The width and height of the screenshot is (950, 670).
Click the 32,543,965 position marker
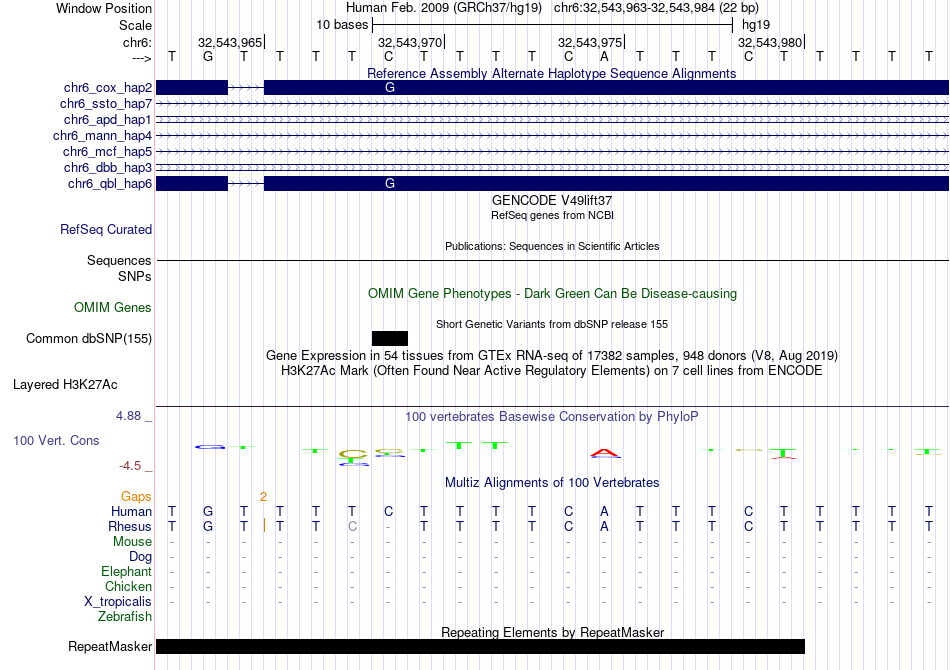click(230, 42)
